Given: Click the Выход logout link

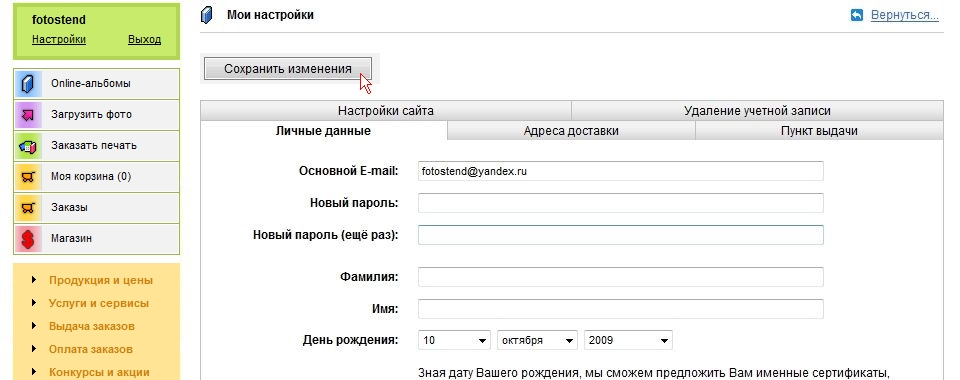Looking at the screenshot, I should pos(144,40).
